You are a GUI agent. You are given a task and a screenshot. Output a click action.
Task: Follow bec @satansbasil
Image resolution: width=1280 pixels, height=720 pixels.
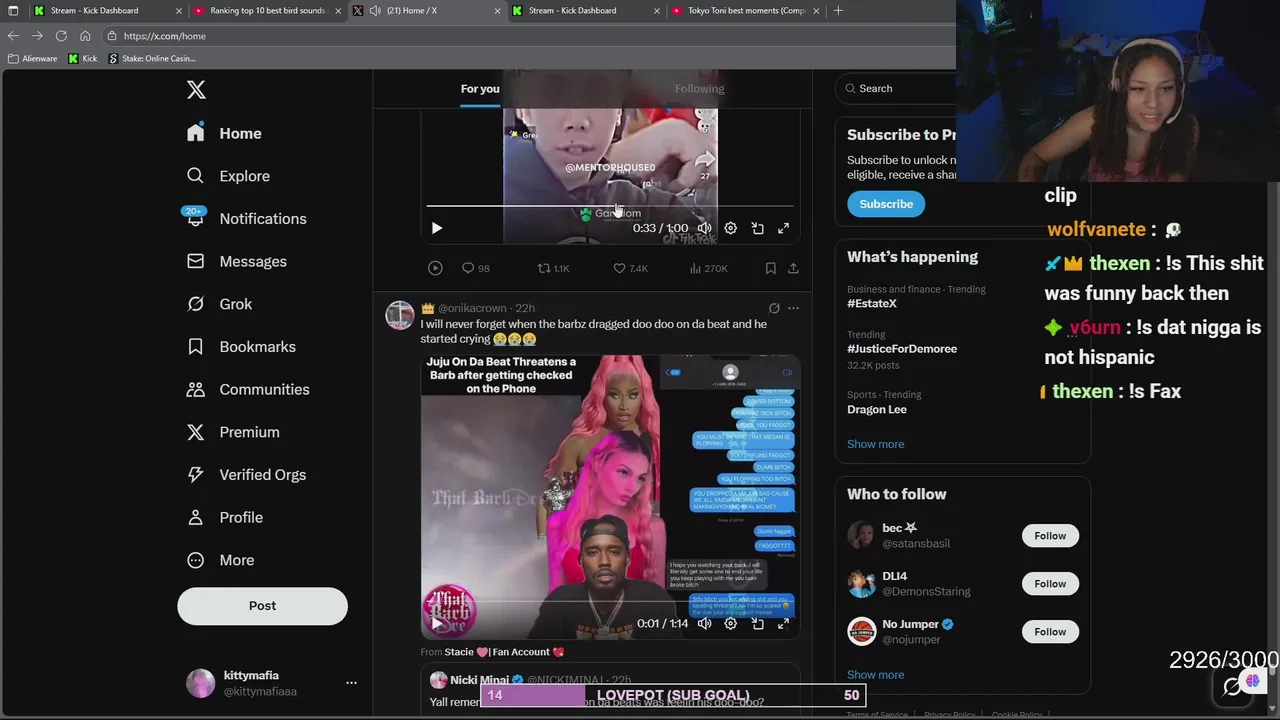1050,536
